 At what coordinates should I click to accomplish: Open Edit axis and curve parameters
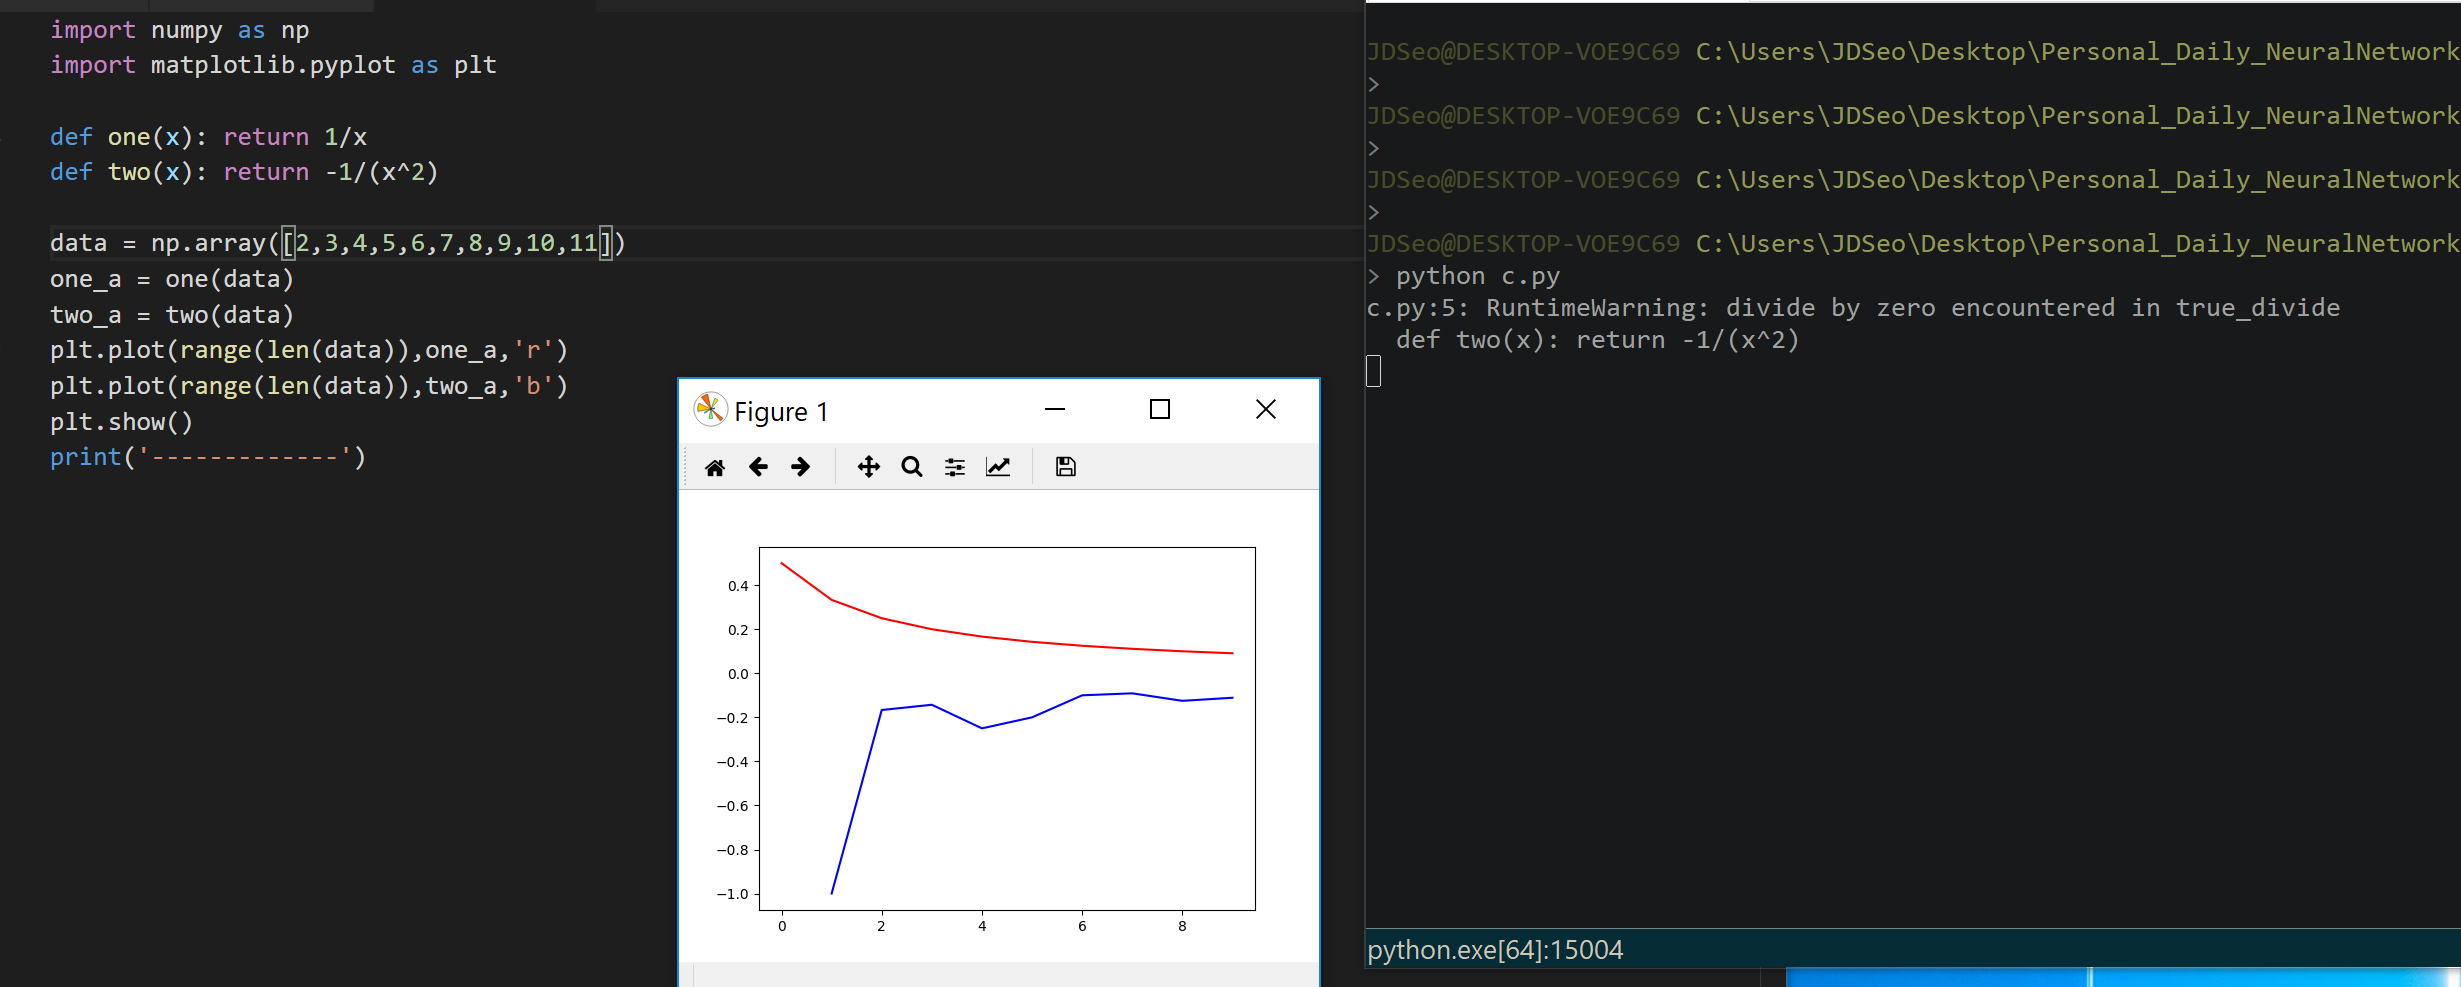point(998,467)
